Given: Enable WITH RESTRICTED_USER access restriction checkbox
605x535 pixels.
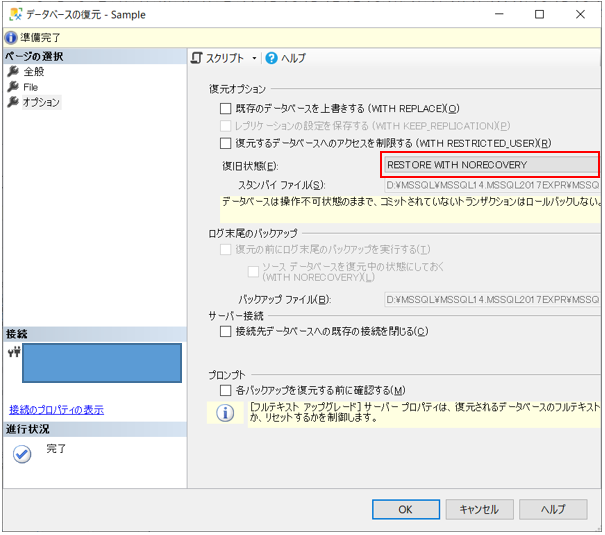Looking at the screenshot, I should [x=226, y=143].
